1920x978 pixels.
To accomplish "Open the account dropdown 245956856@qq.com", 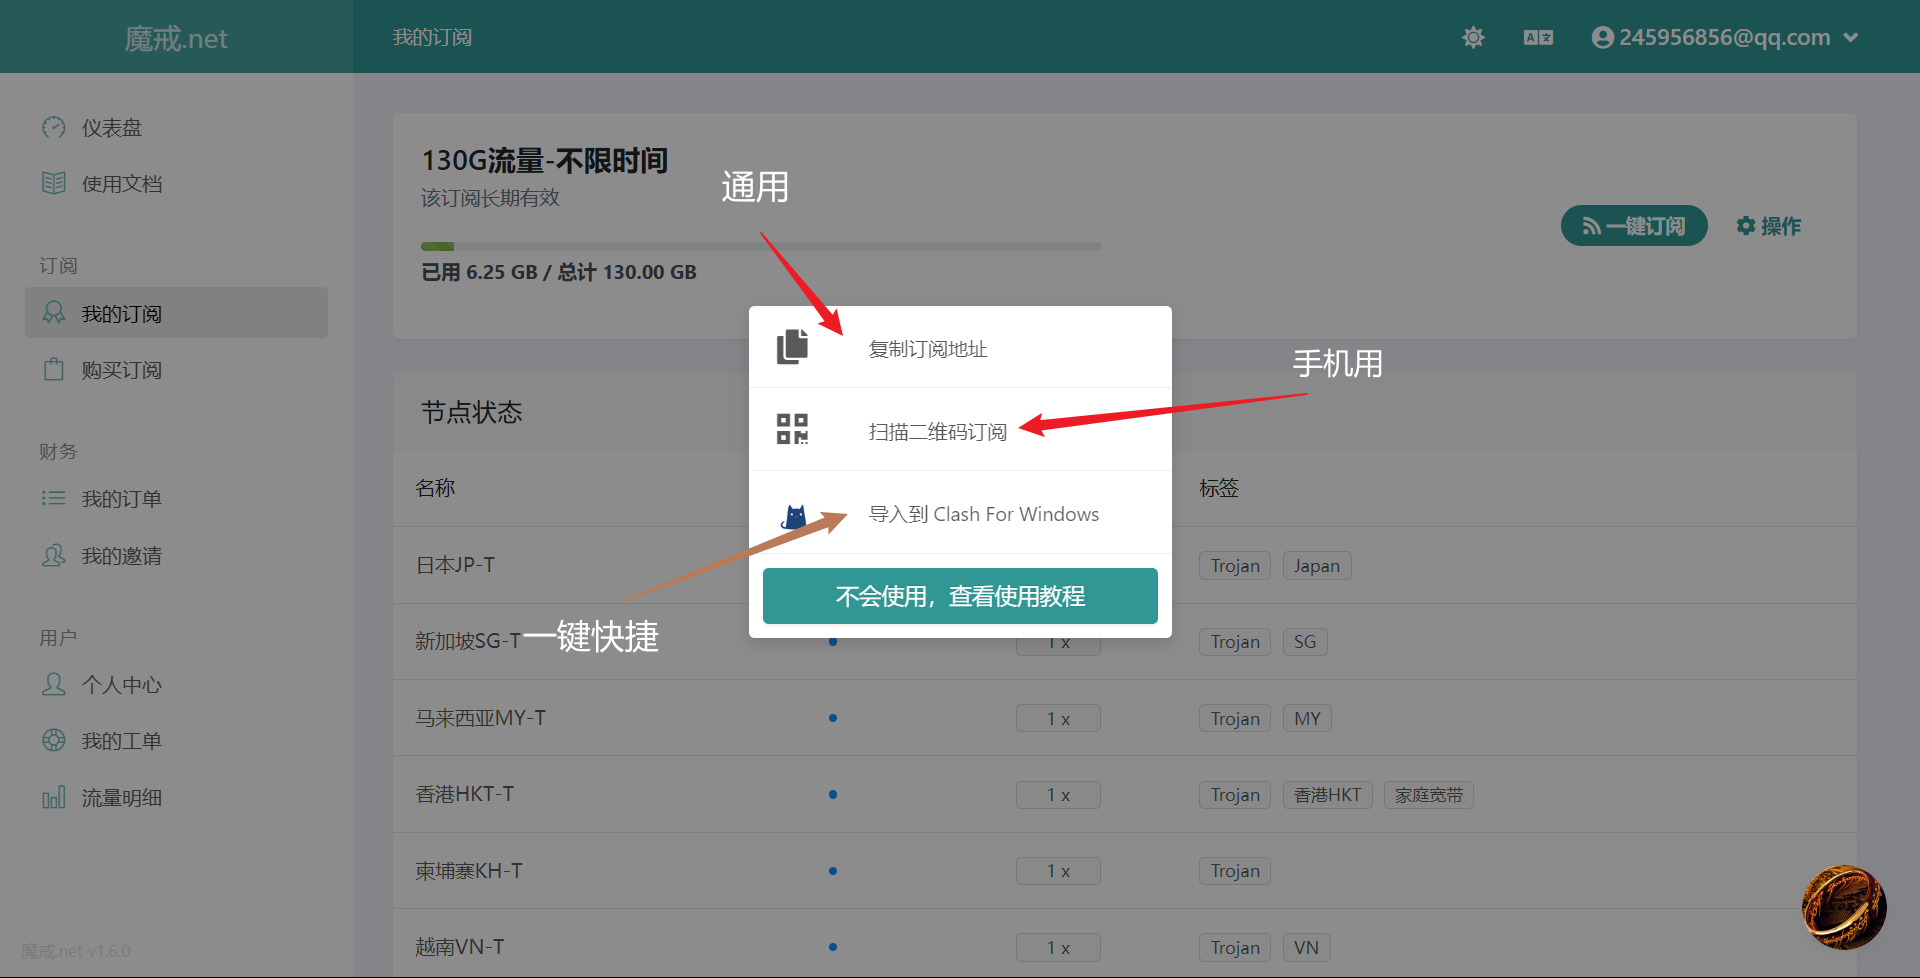I will (x=1725, y=38).
